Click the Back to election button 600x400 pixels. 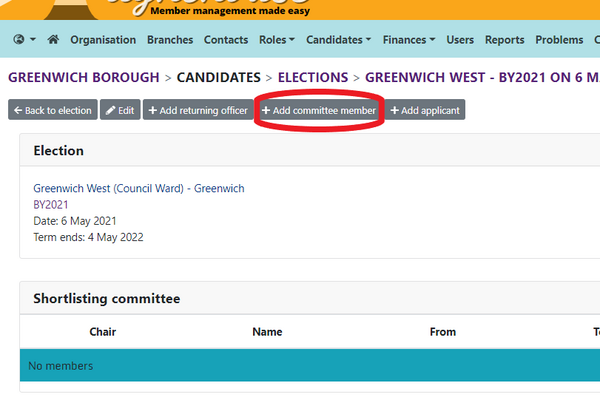pos(53,110)
